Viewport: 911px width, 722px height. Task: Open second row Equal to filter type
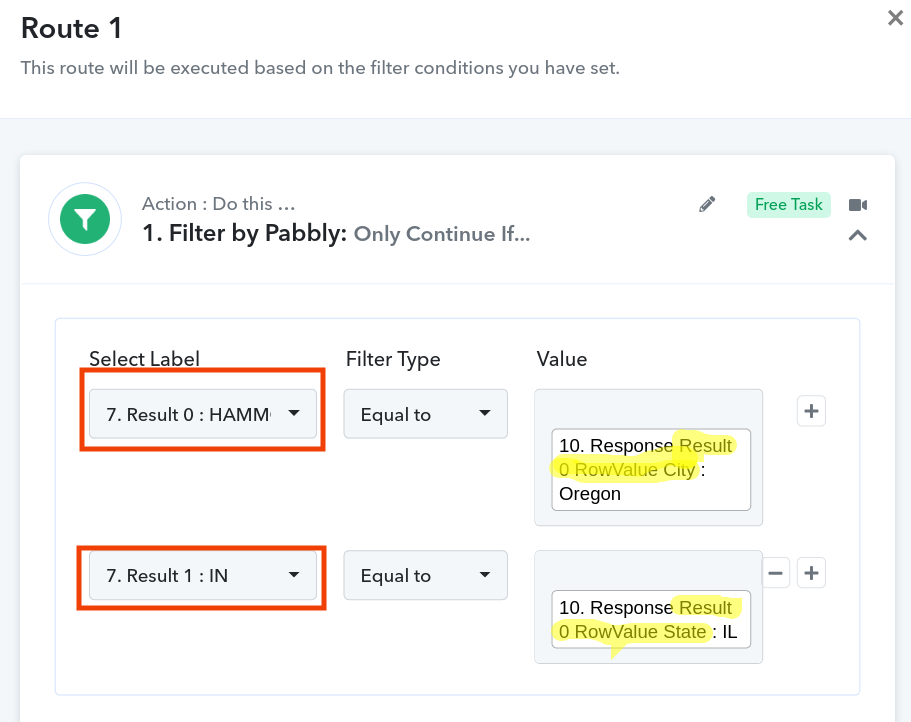pos(425,575)
